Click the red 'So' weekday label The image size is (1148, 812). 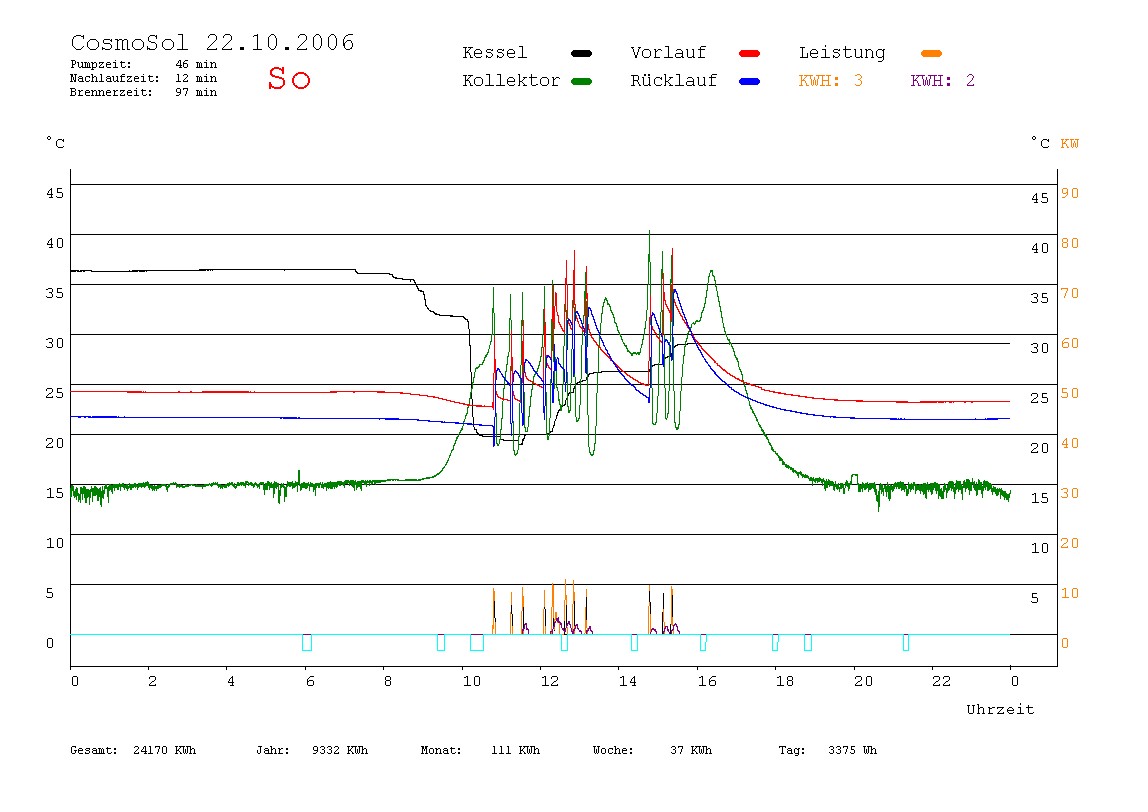tap(289, 78)
